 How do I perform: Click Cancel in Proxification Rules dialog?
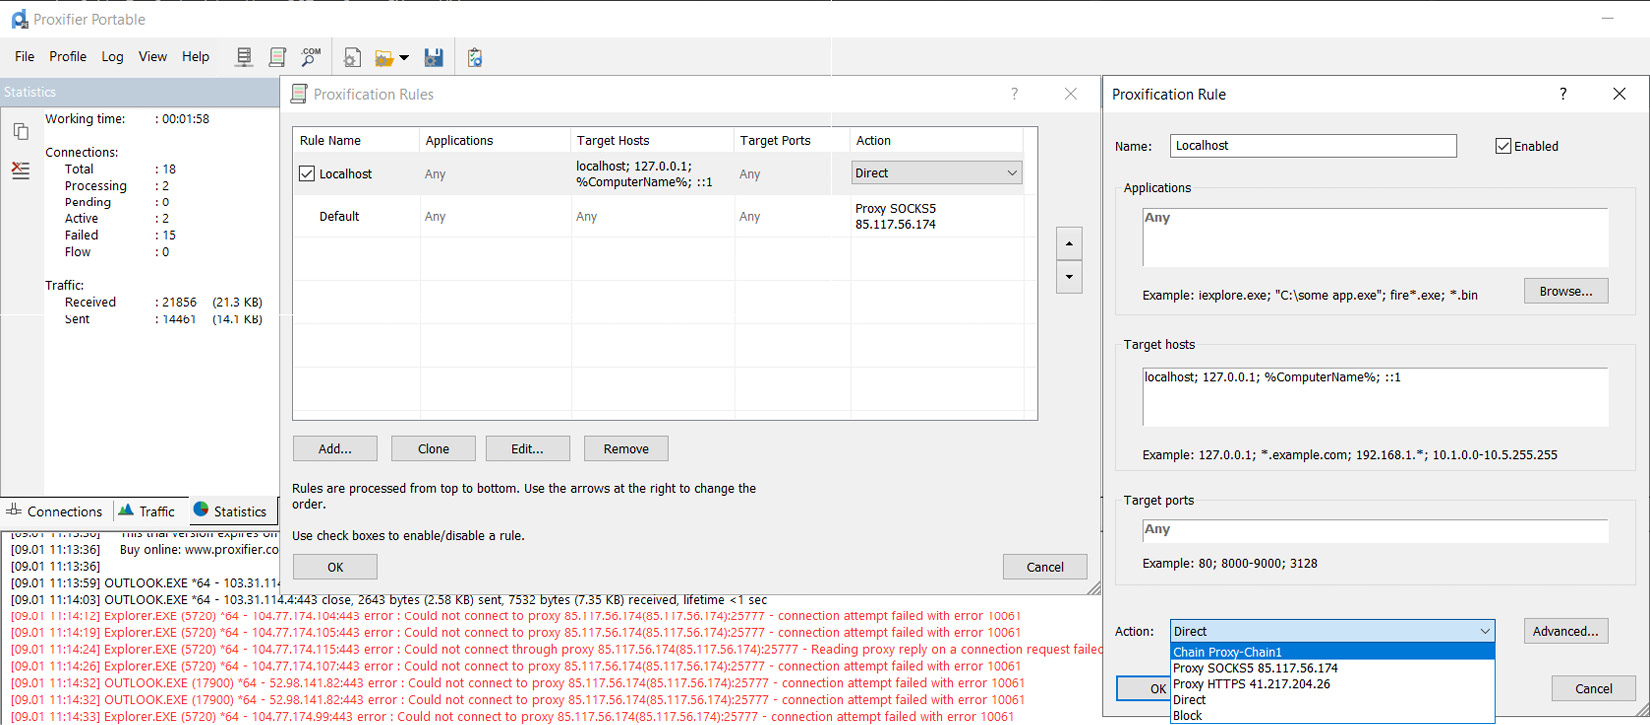click(1045, 567)
